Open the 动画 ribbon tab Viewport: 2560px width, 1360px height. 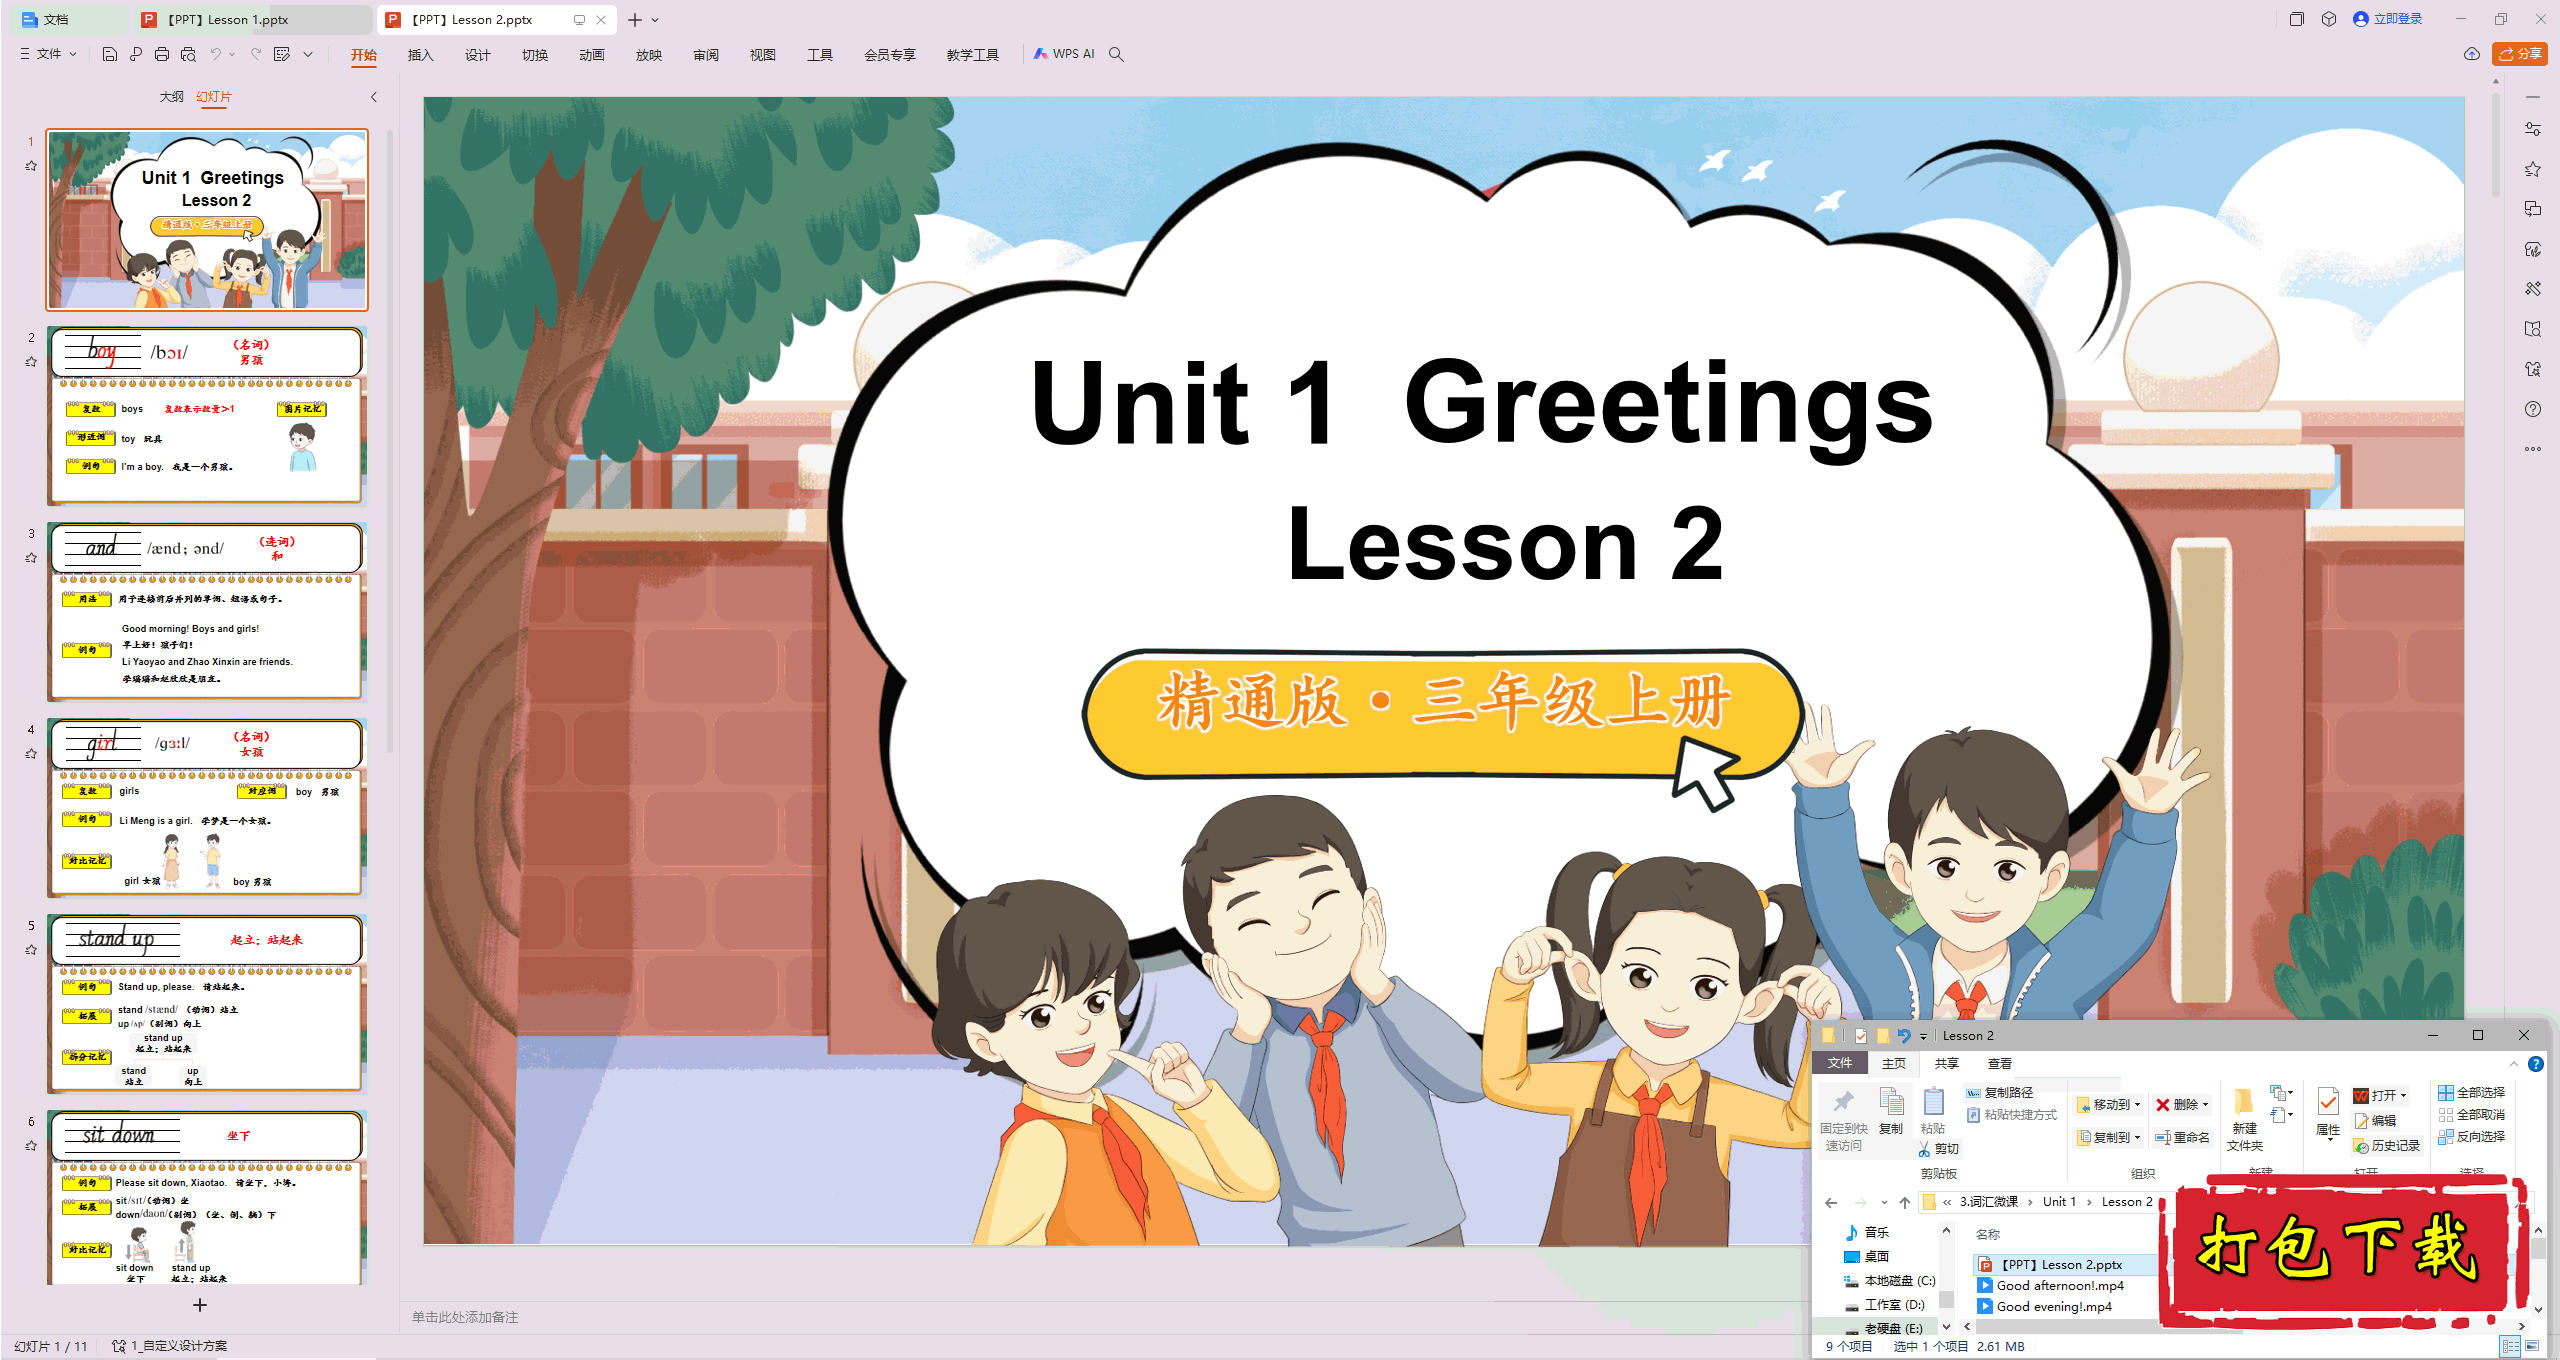591,55
